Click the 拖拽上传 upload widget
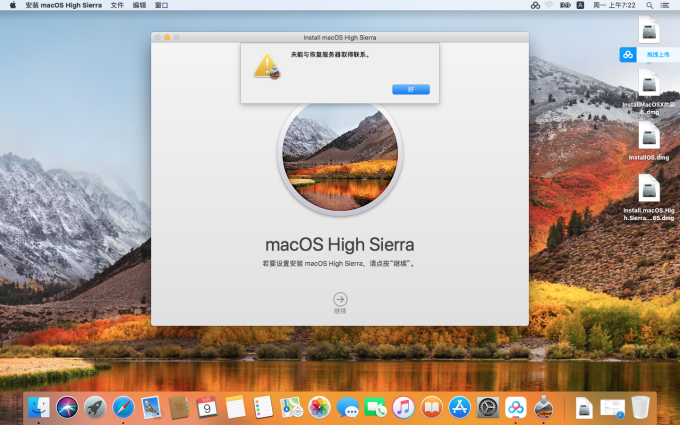680x425 pixels. pos(649,55)
